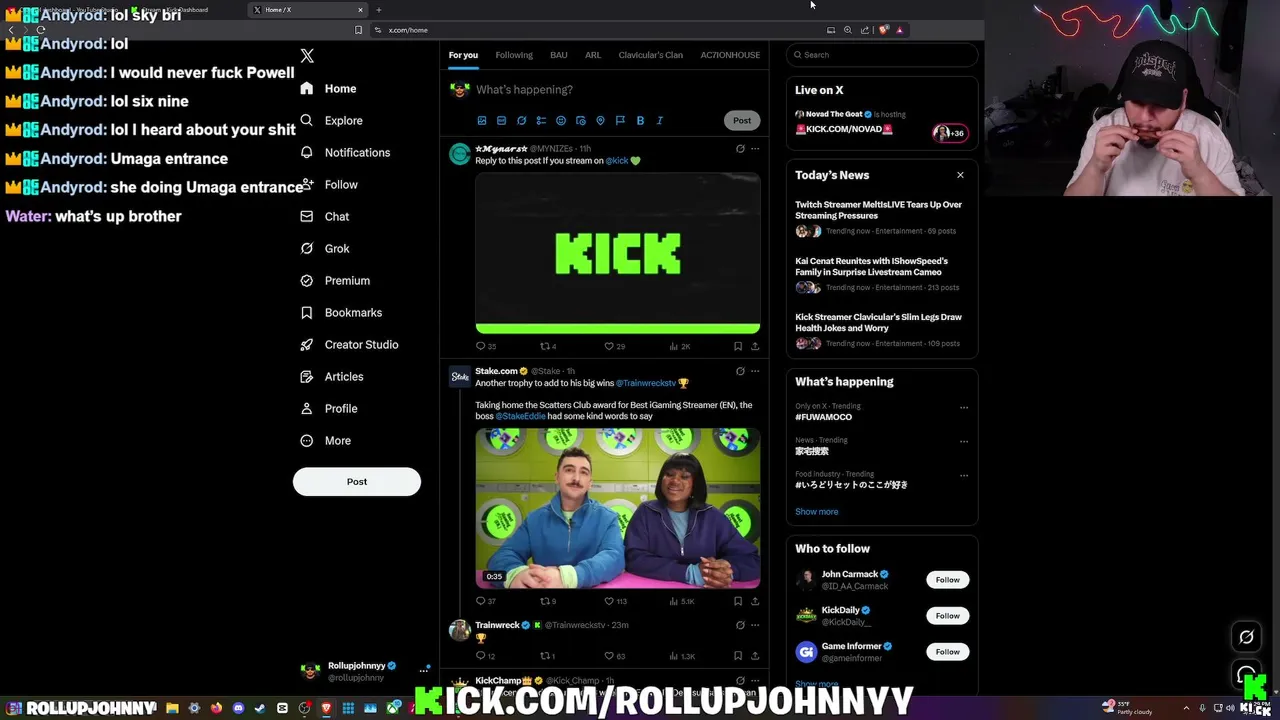Click the Premium icon in the sidebar
The height and width of the screenshot is (720, 1280).
(307, 281)
